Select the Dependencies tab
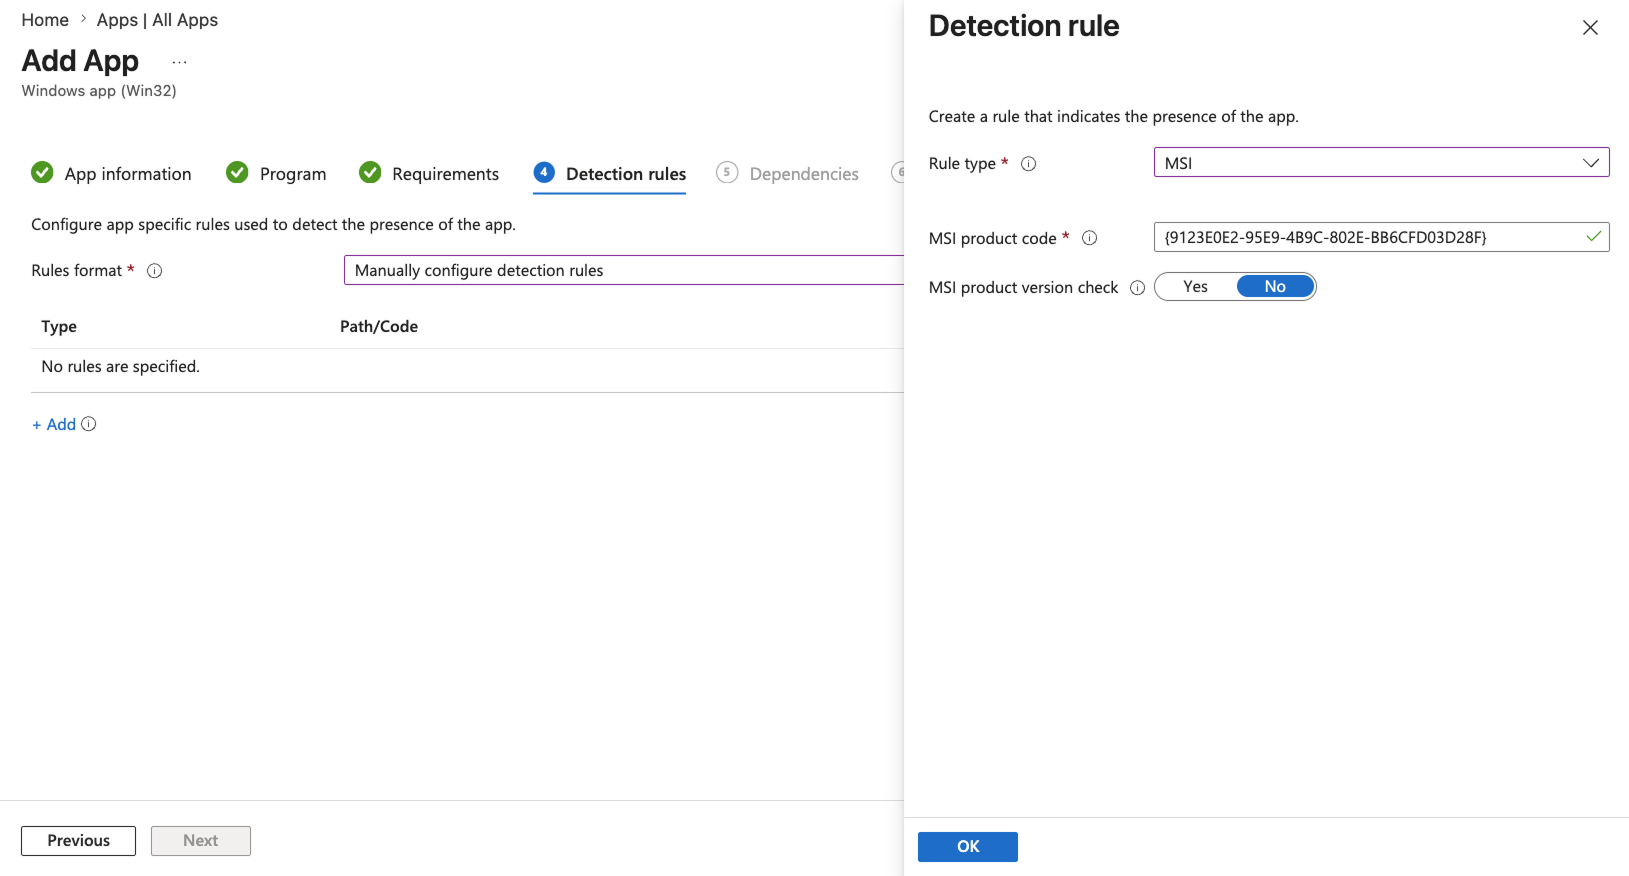1629x876 pixels. (x=804, y=174)
